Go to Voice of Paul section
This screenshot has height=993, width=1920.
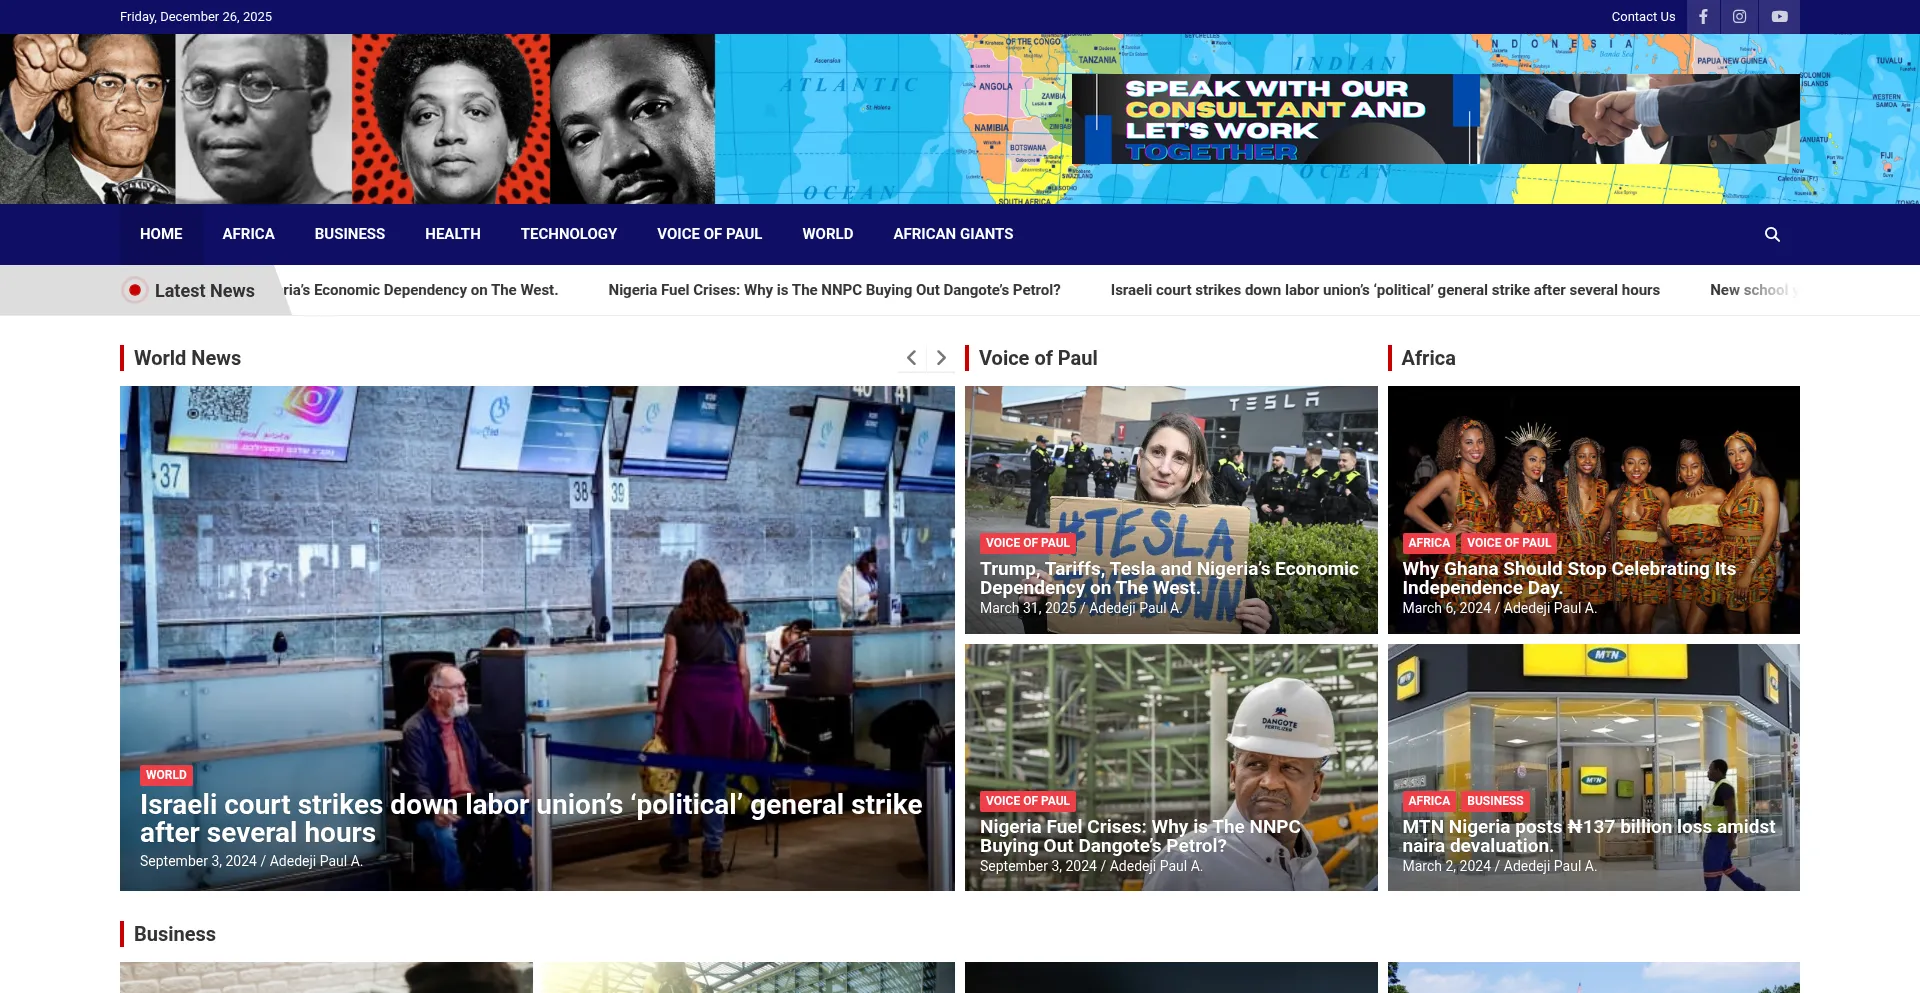coord(709,234)
